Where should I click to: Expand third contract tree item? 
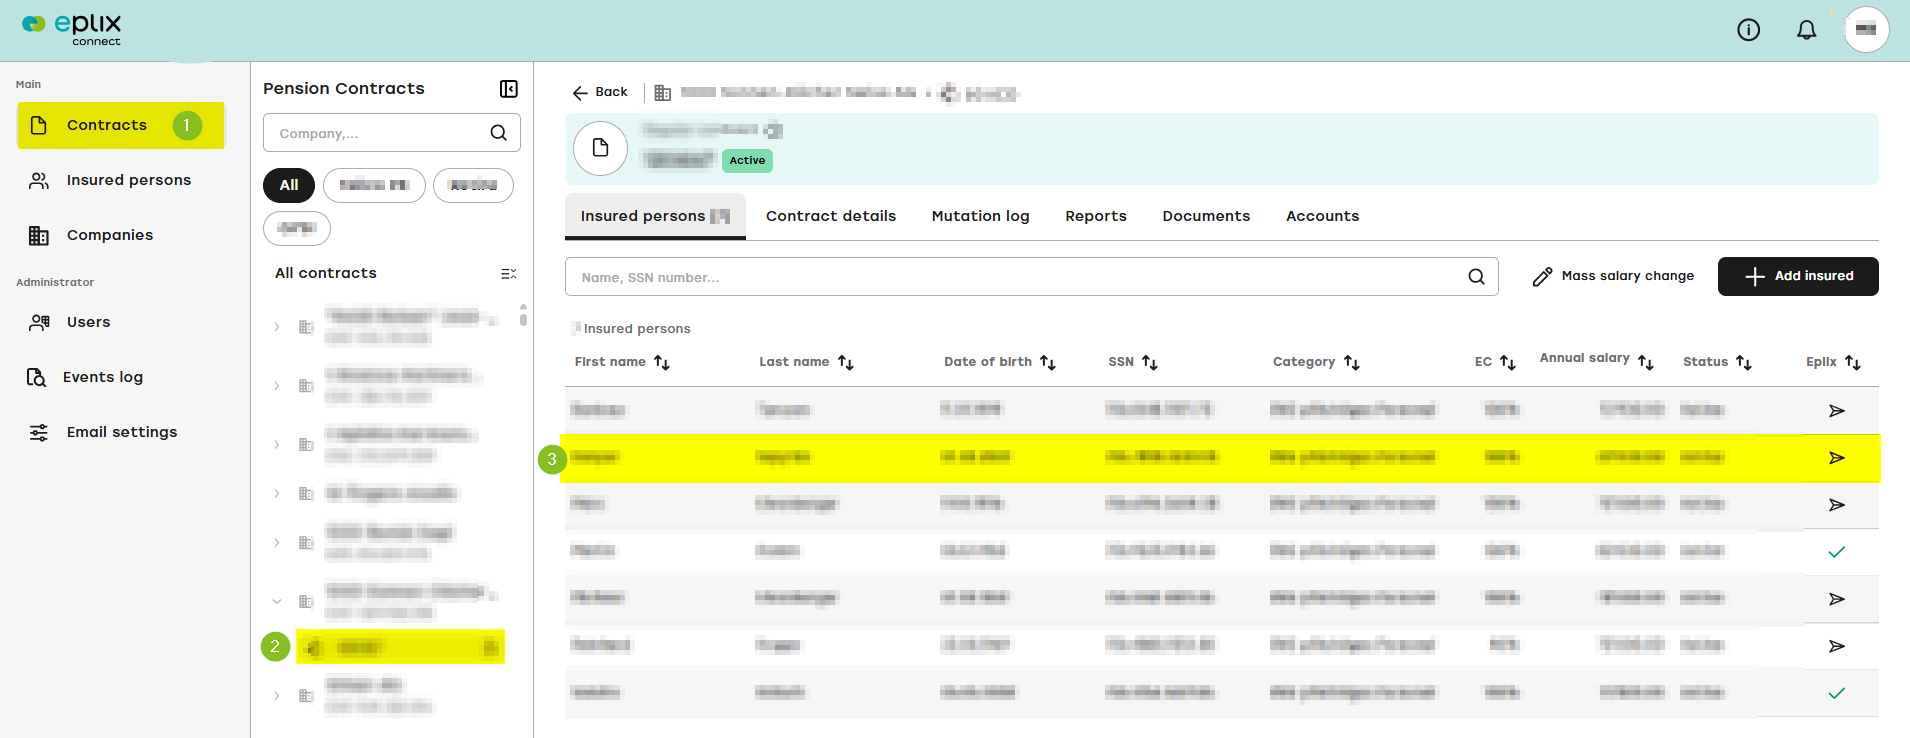pyautogui.click(x=277, y=445)
